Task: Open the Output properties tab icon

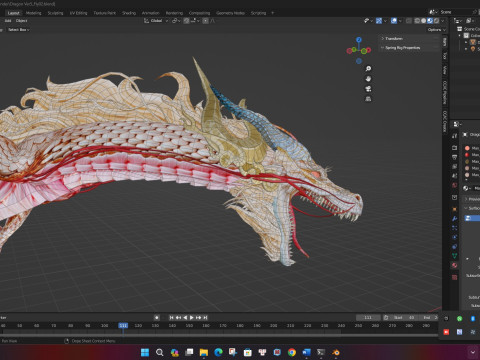Action: click(x=454, y=157)
